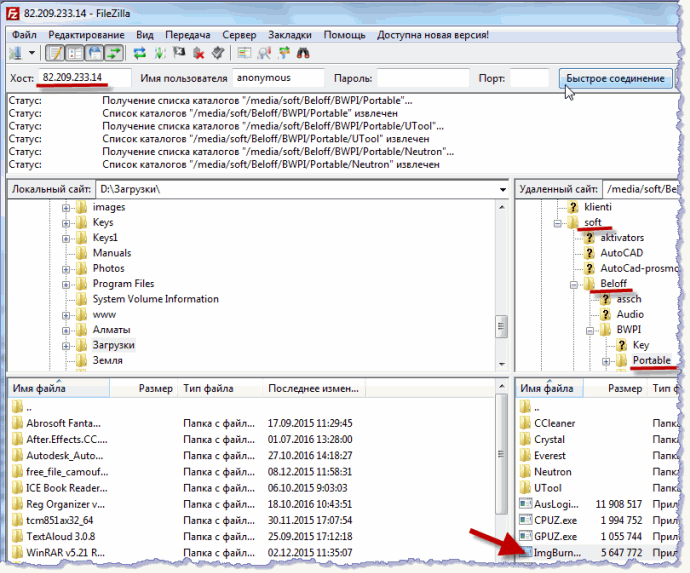Select the GPUZ.exe file icon

pos(525,536)
